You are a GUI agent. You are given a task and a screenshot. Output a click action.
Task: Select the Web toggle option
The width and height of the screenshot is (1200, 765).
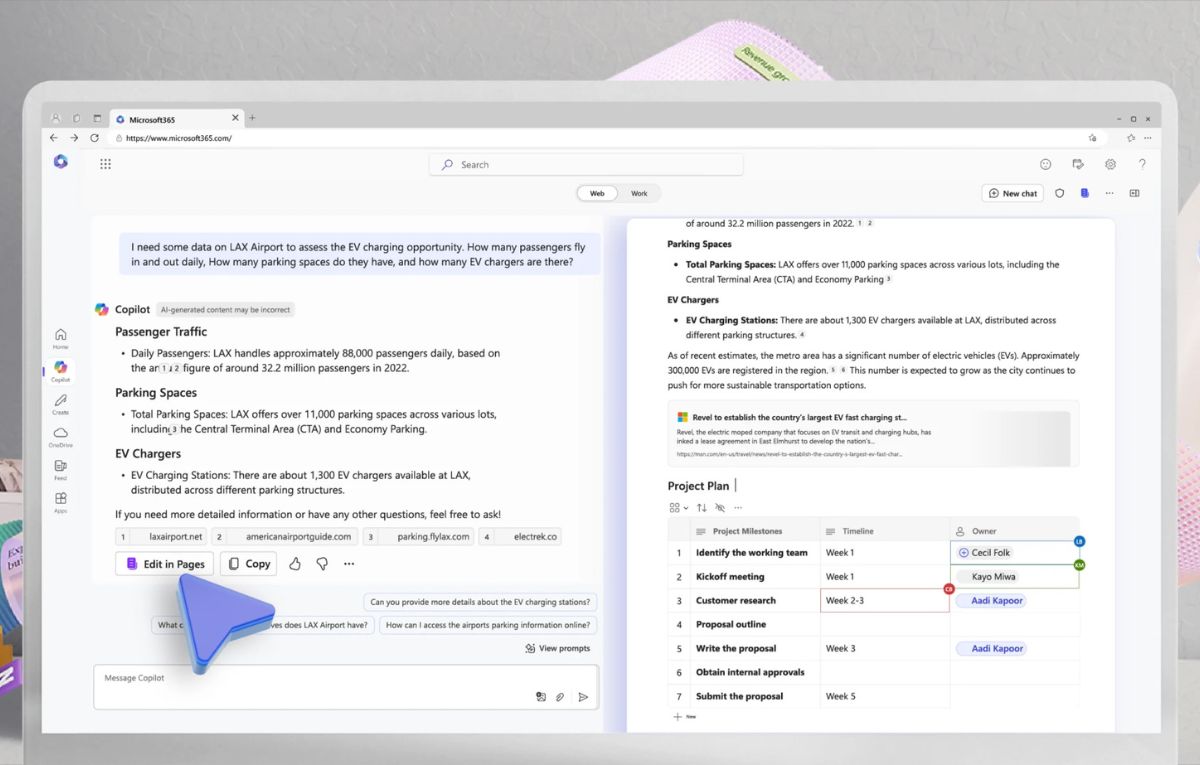597,193
